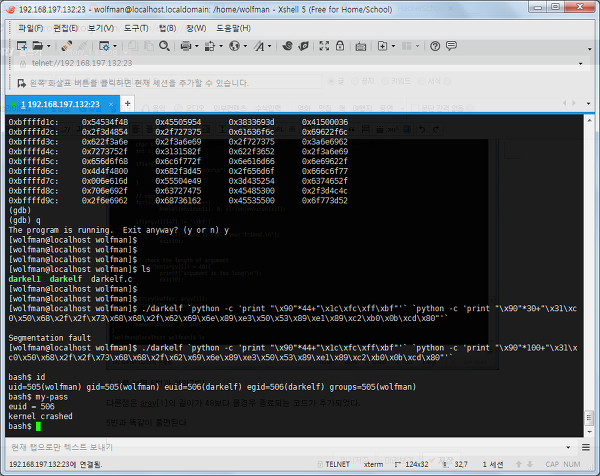Click the status bar up arrow
600x476 pixels.
tap(519, 464)
